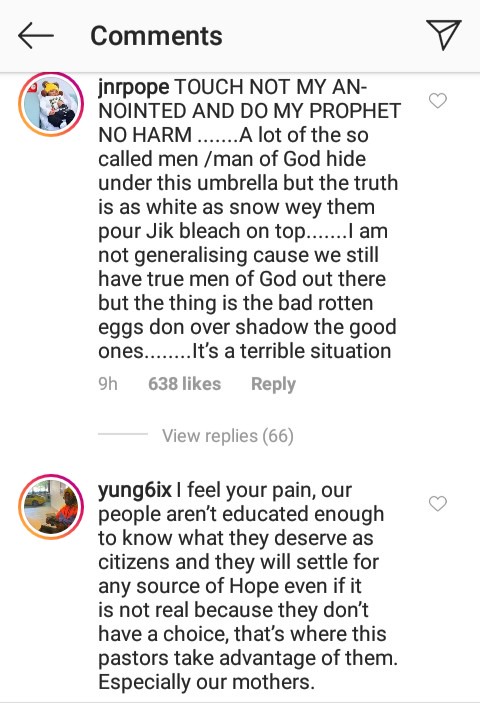The height and width of the screenshot is (706, 480).
Task: Open jnrpope's profile picture
Action: (x=51, y=104)
